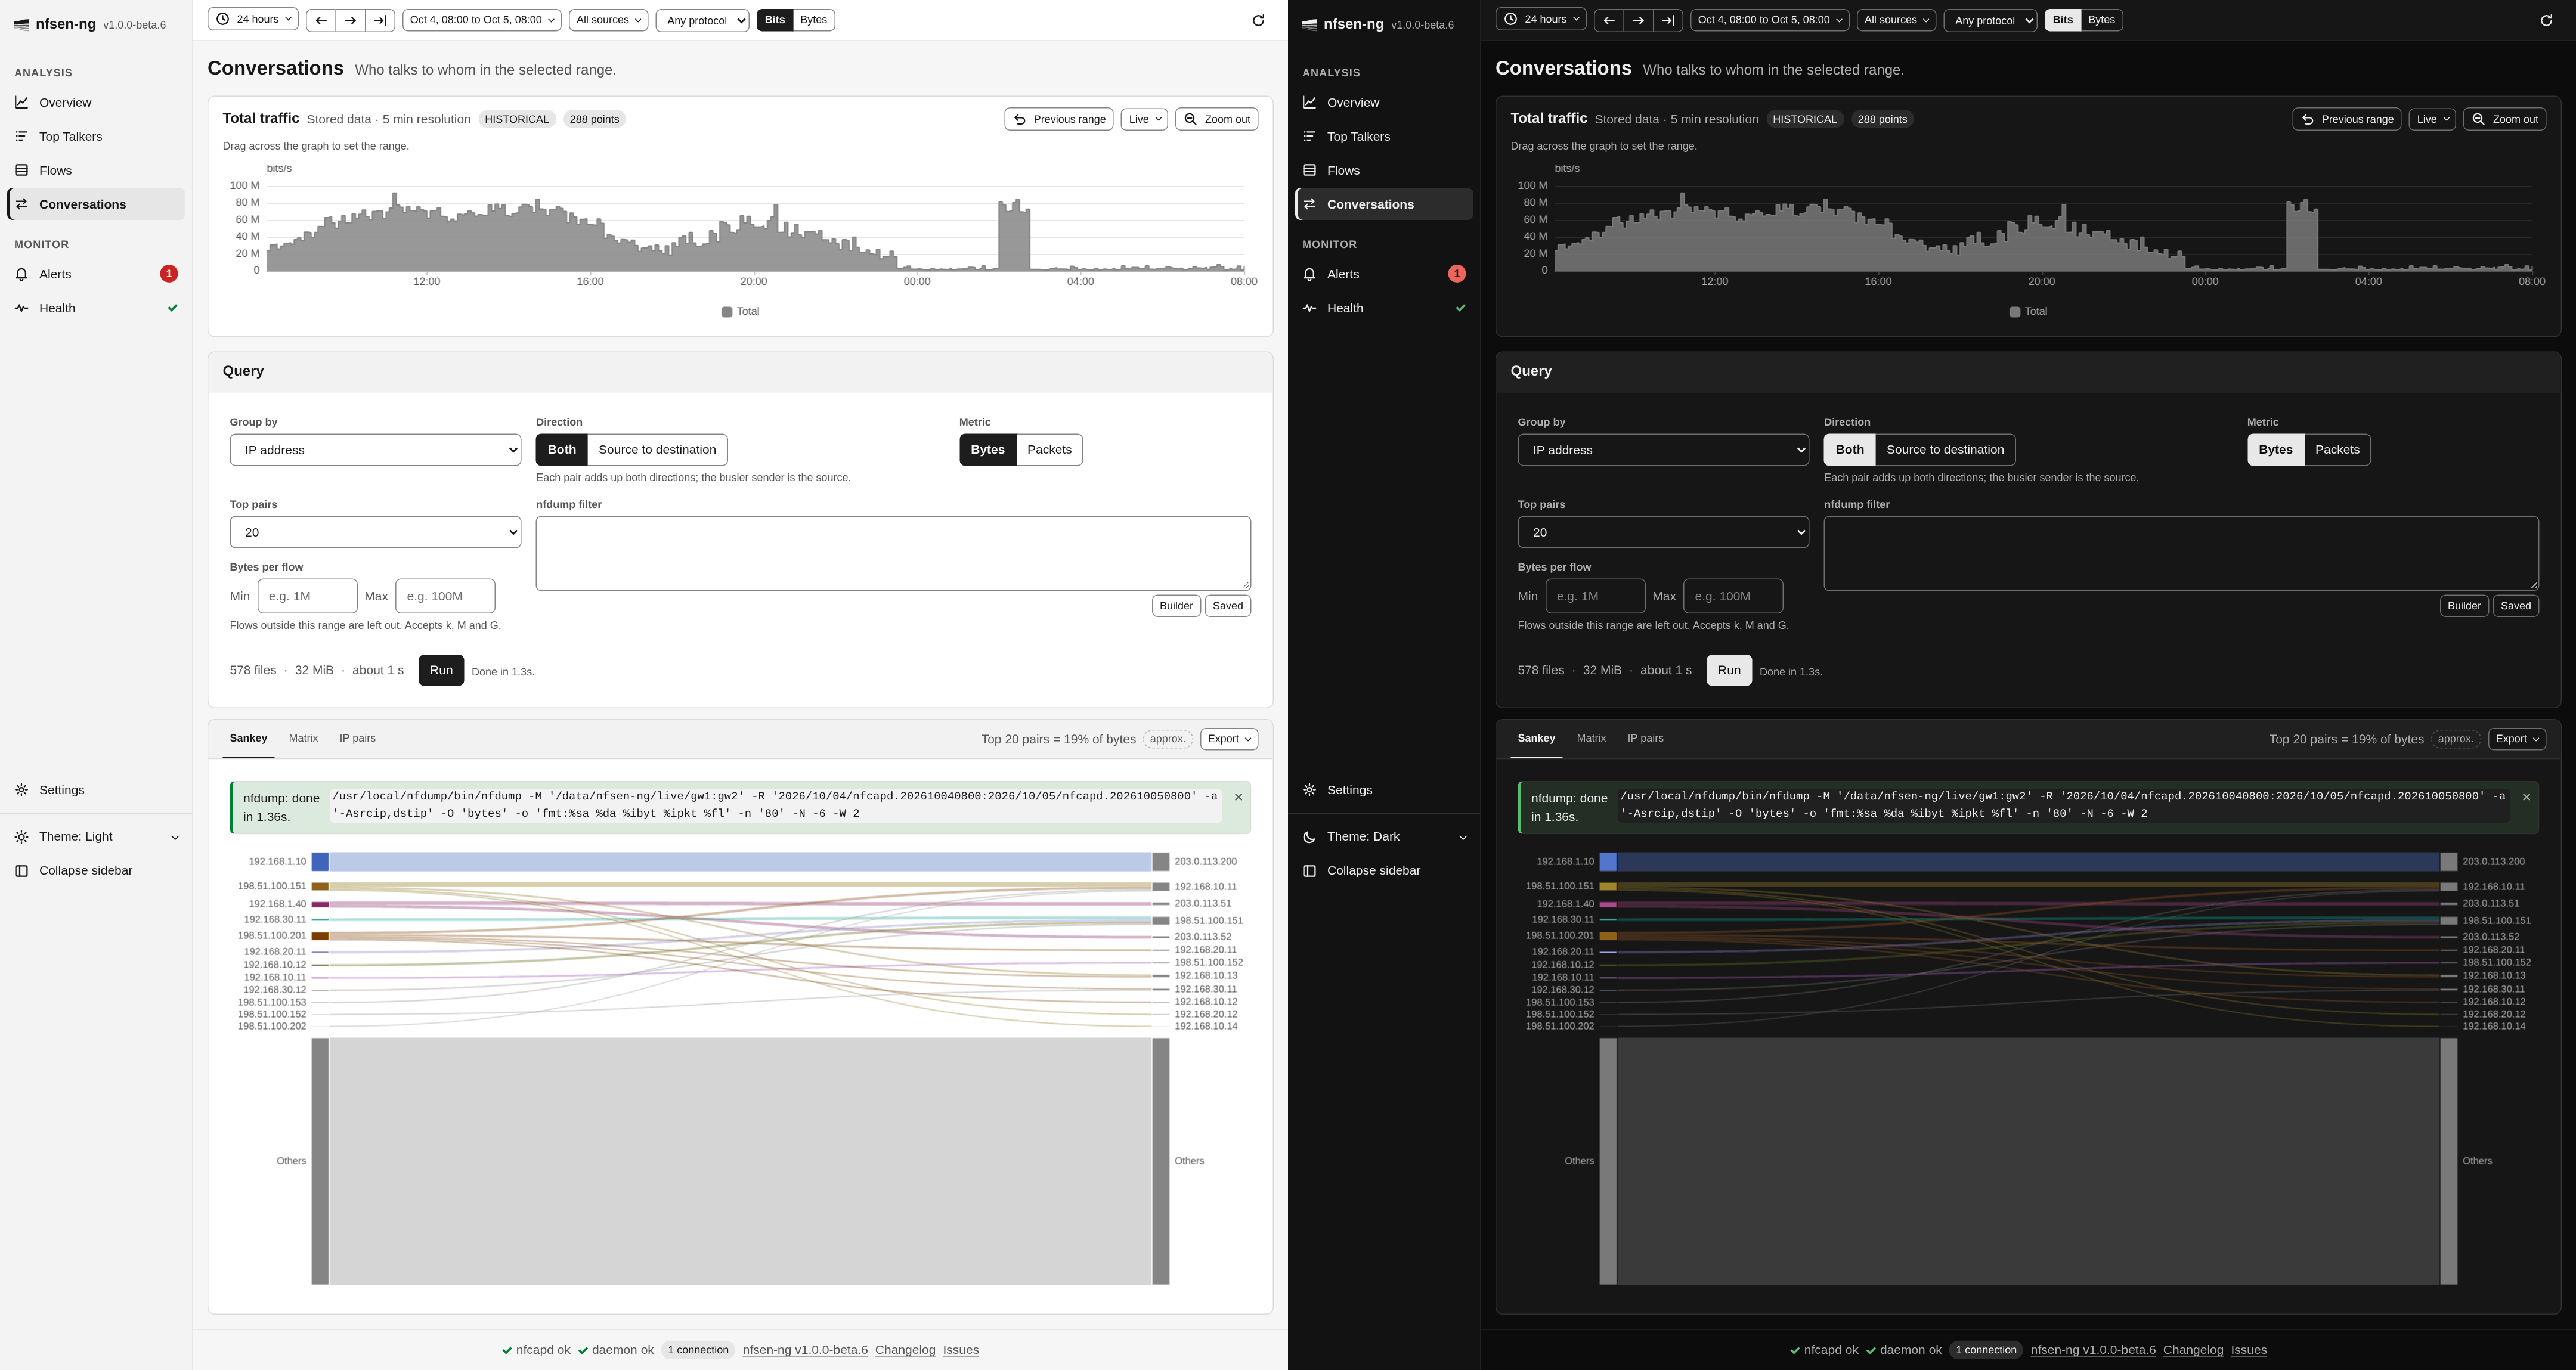
Task: Open 24 hours range dropdown, light pane
Action: click(253, 19)
